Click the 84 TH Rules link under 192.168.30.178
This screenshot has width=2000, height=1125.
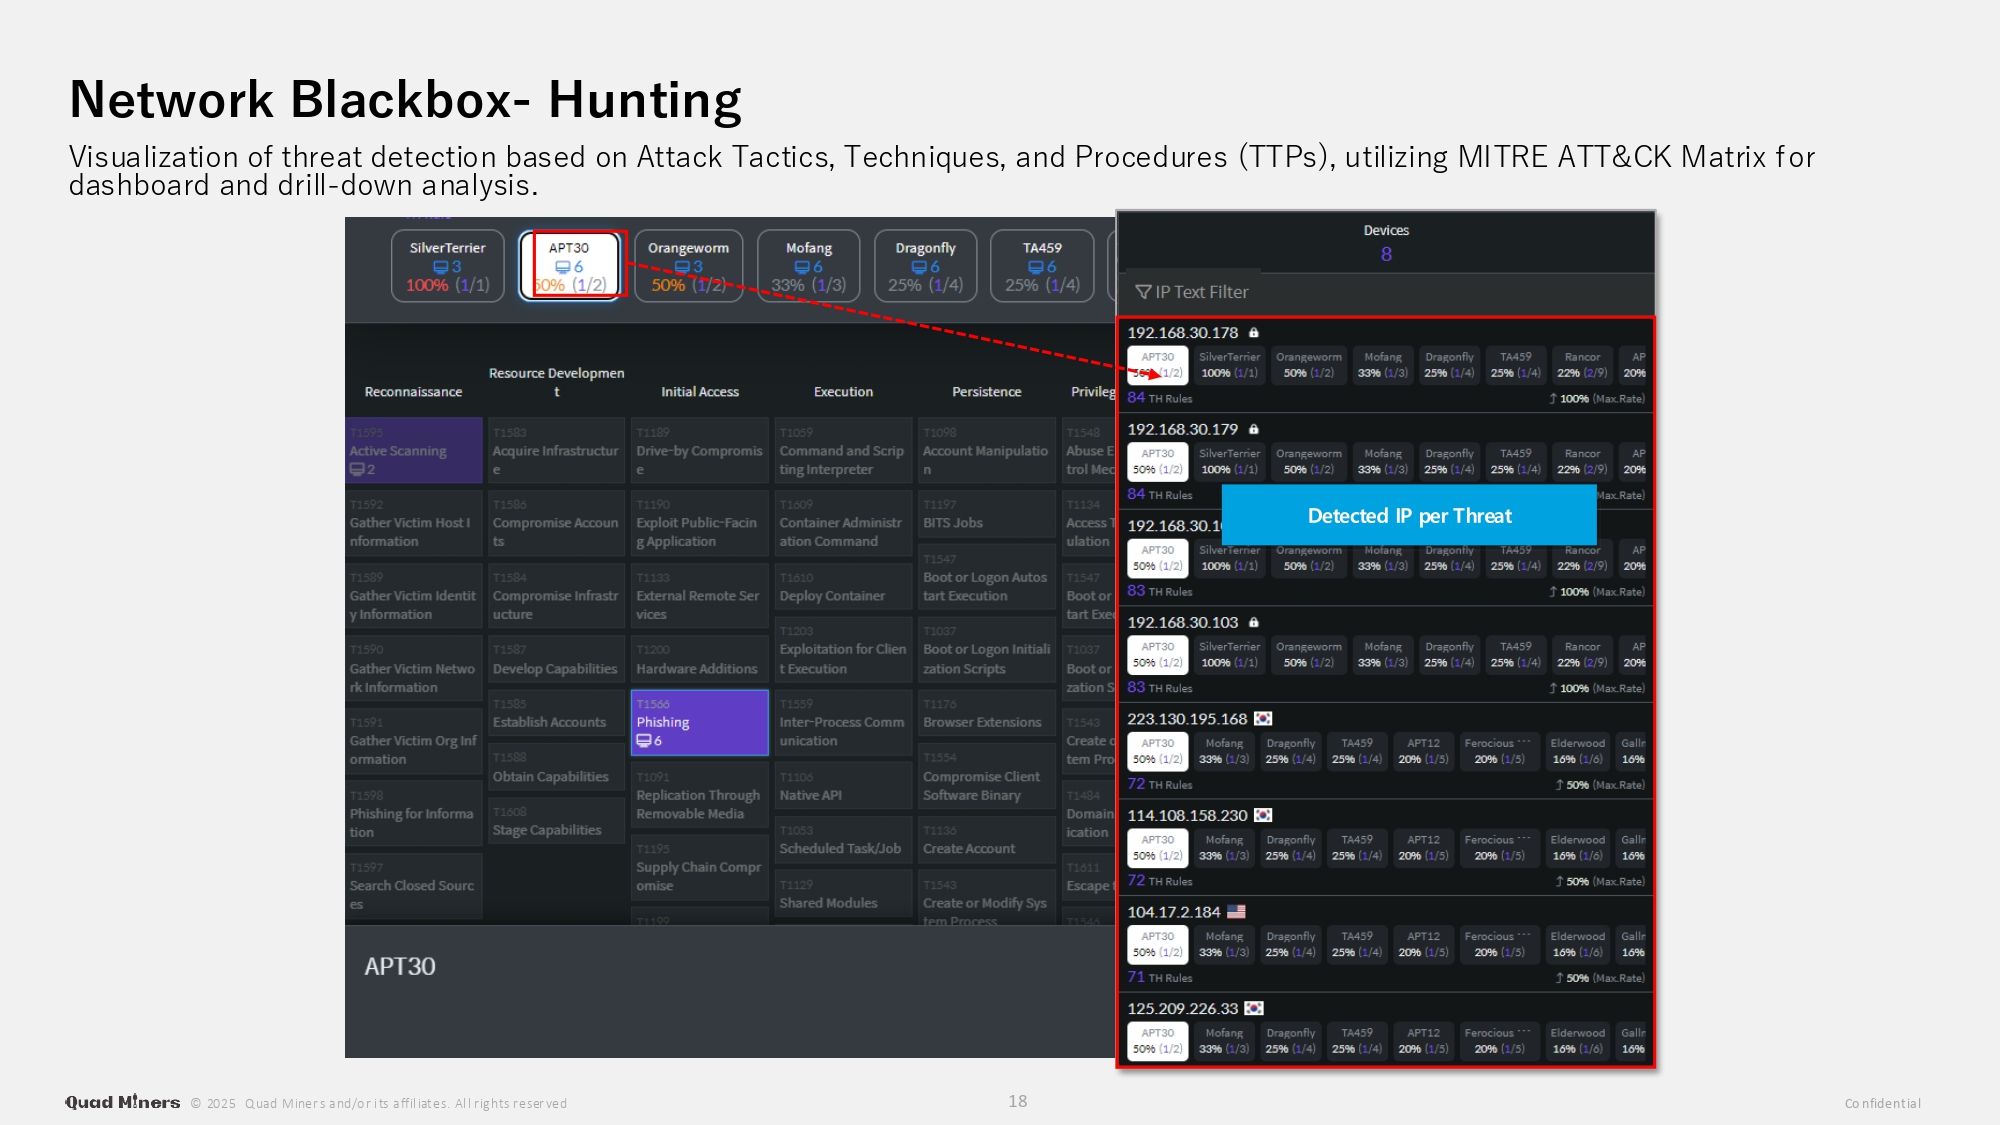pos(1160,398)
